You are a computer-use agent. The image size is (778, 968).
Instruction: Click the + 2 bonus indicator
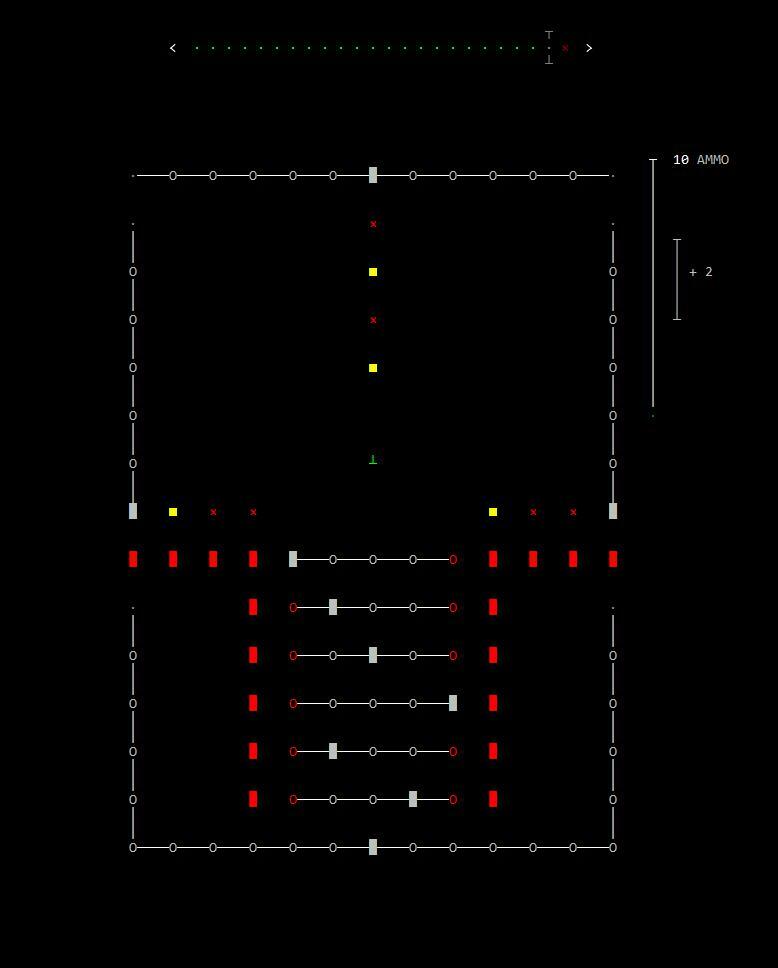(x=700, y=272)
